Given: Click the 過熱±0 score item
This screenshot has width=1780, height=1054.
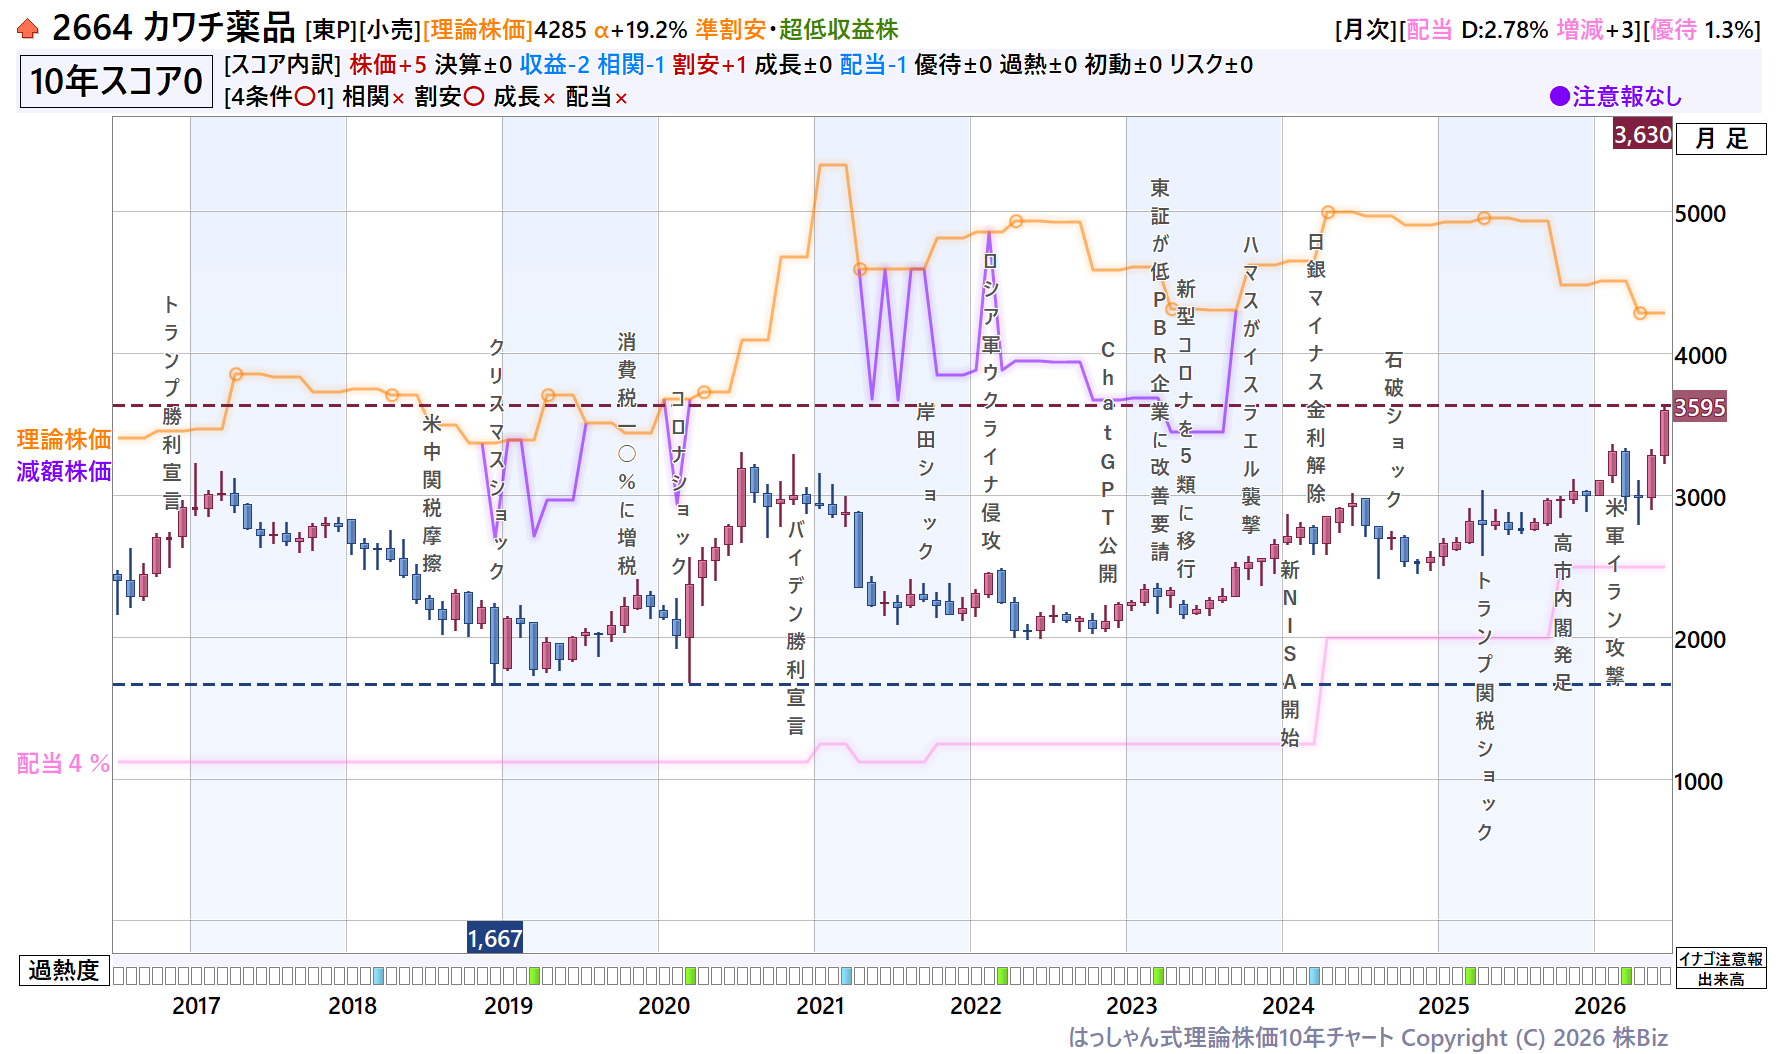Looking at the screenshot, I should pos(1038,65).
